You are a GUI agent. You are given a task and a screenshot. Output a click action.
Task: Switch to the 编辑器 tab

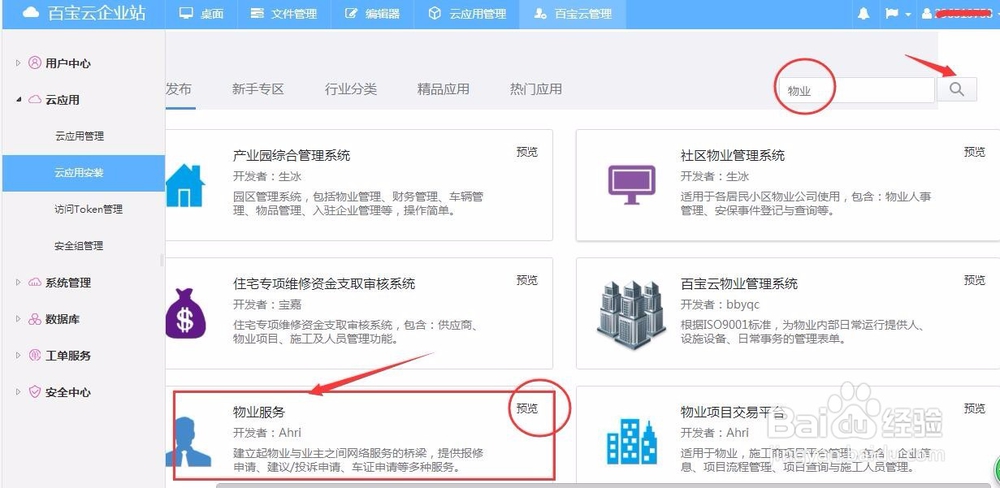tap(372, 14)
